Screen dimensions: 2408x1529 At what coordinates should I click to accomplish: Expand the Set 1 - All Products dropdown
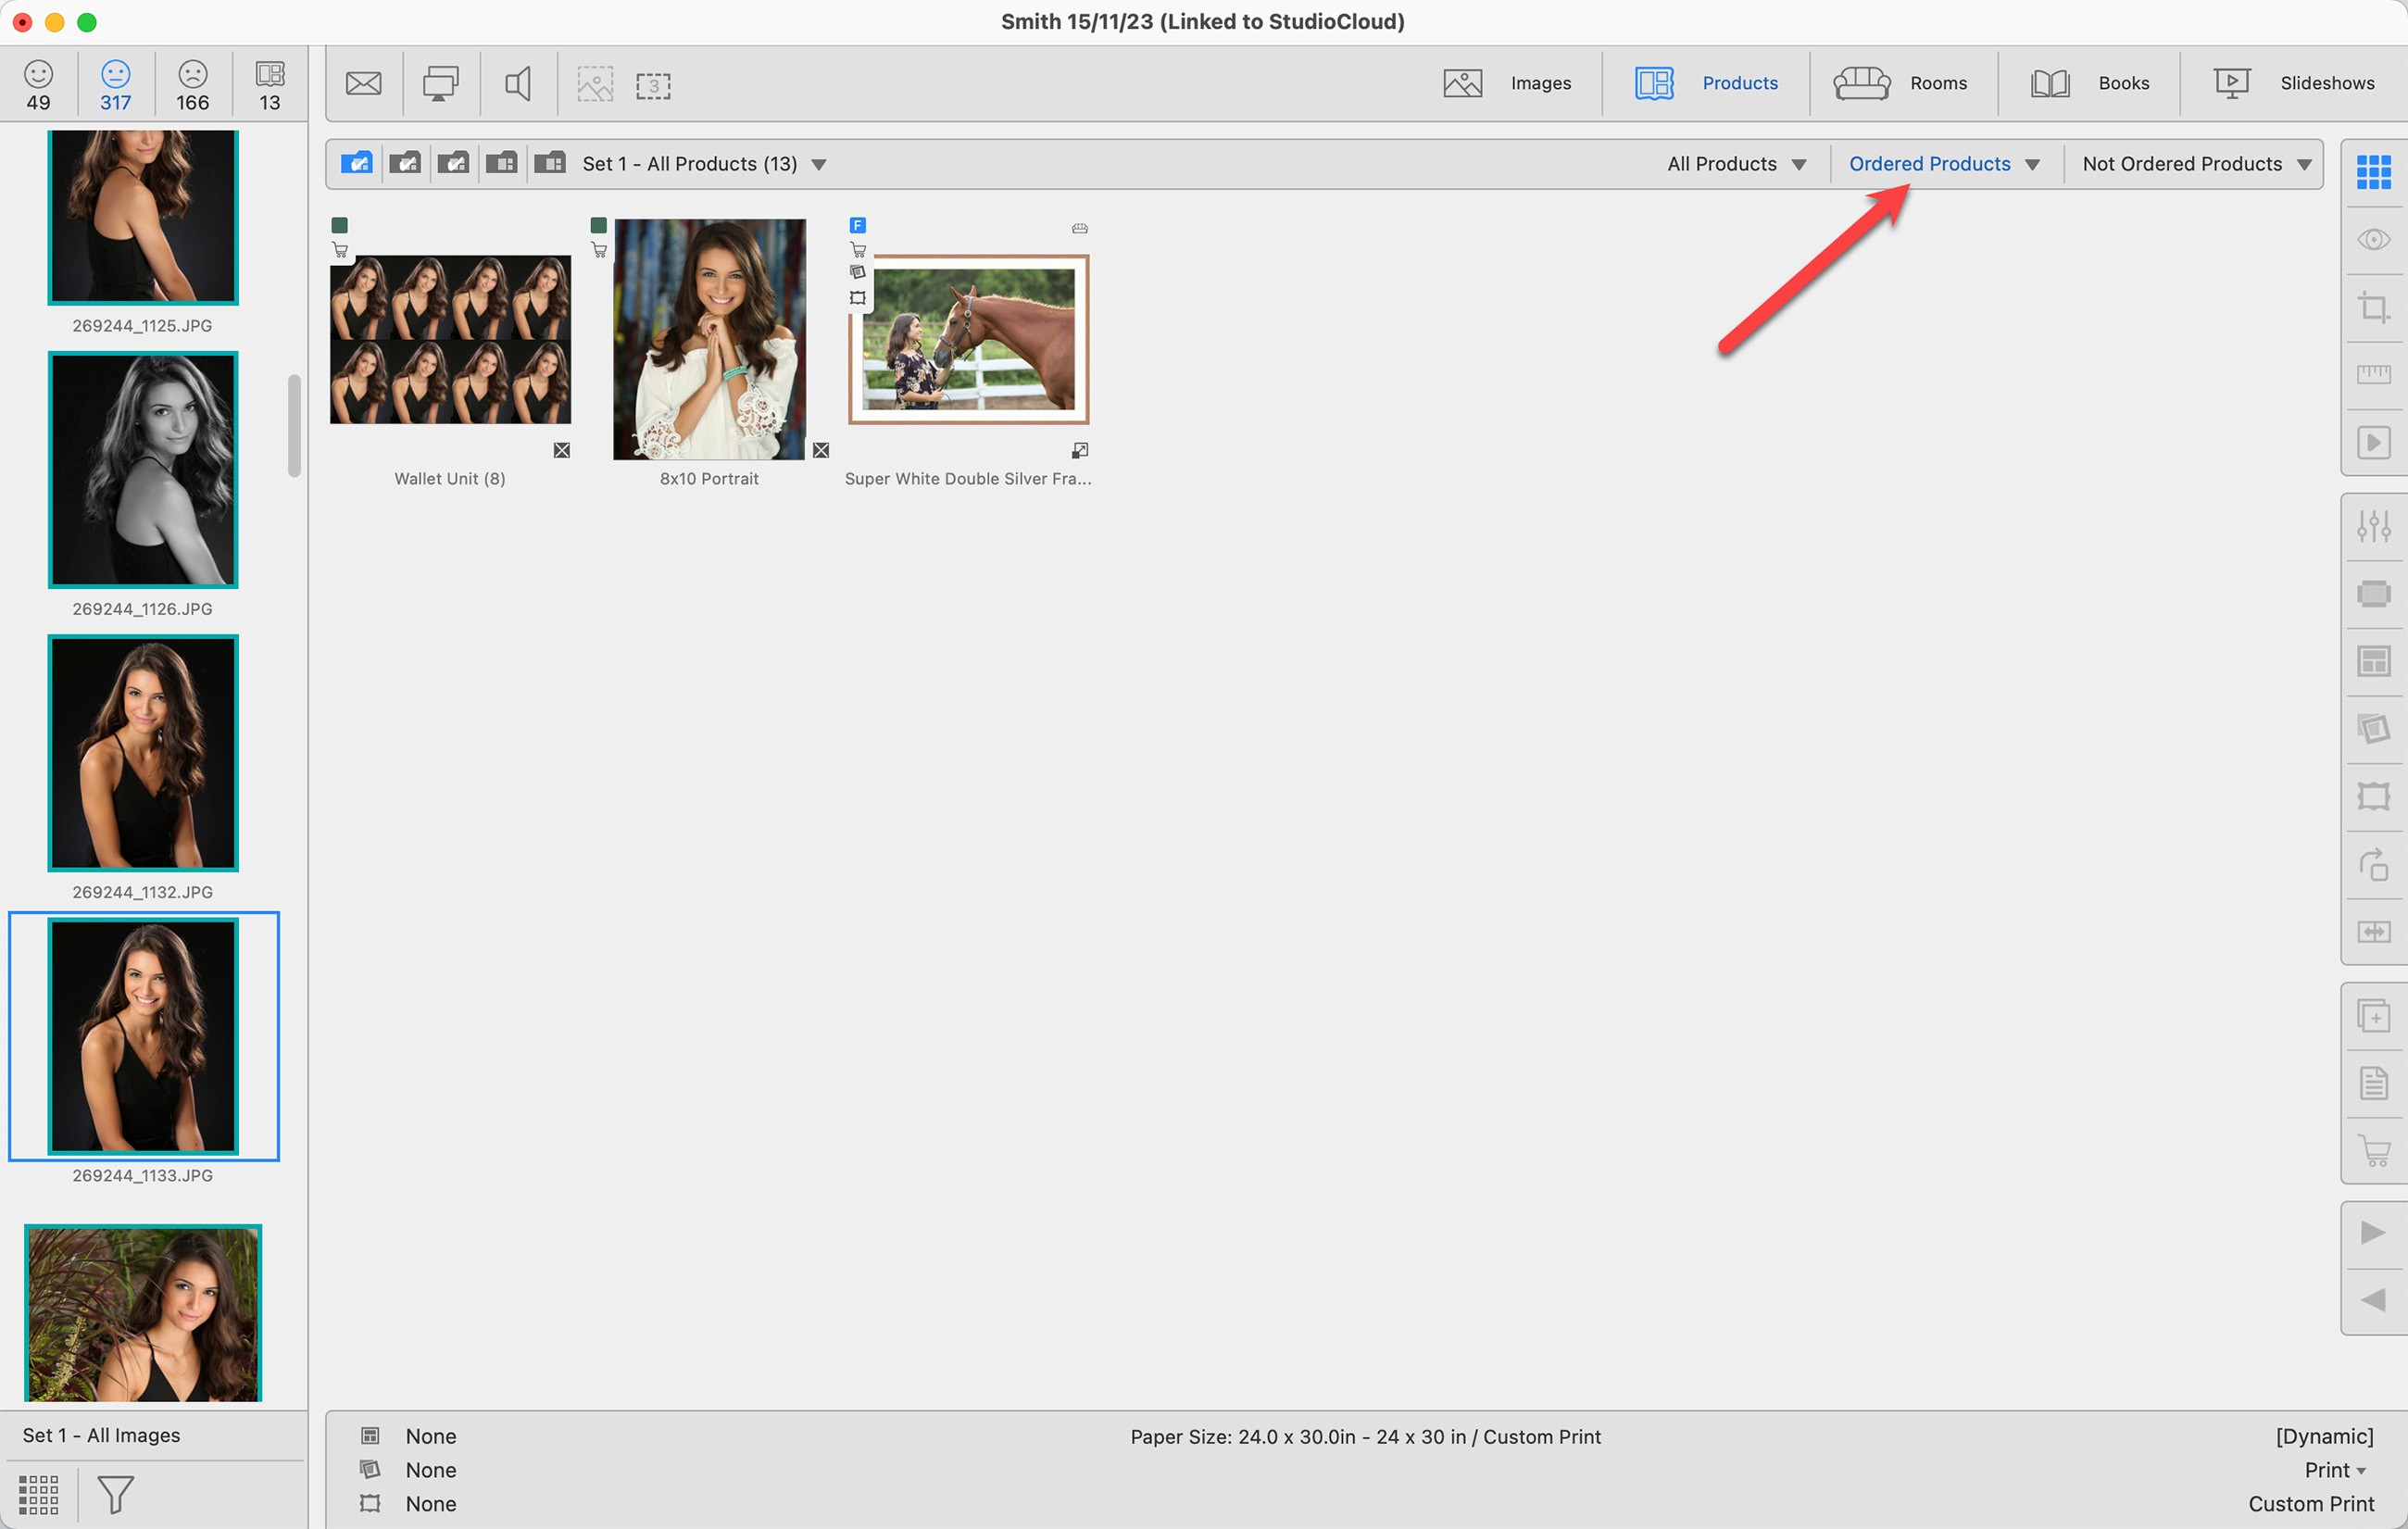point(818,165)
